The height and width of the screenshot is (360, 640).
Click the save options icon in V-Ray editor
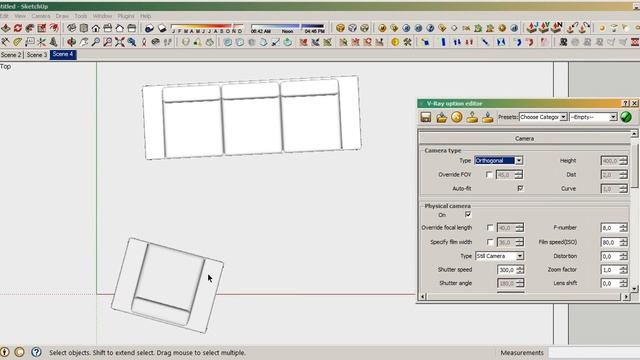tap(426, 117)
